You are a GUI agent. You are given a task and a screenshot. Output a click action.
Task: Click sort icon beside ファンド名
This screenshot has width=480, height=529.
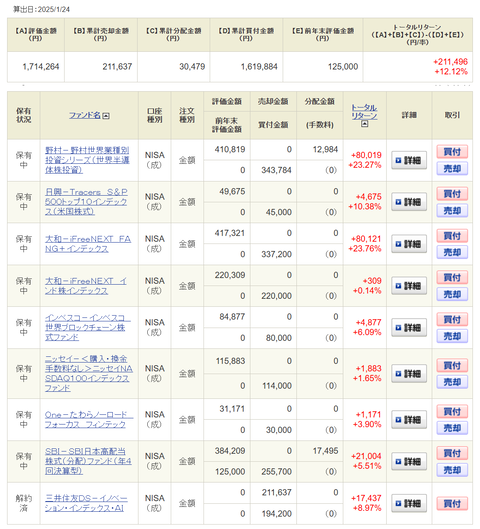106,116
